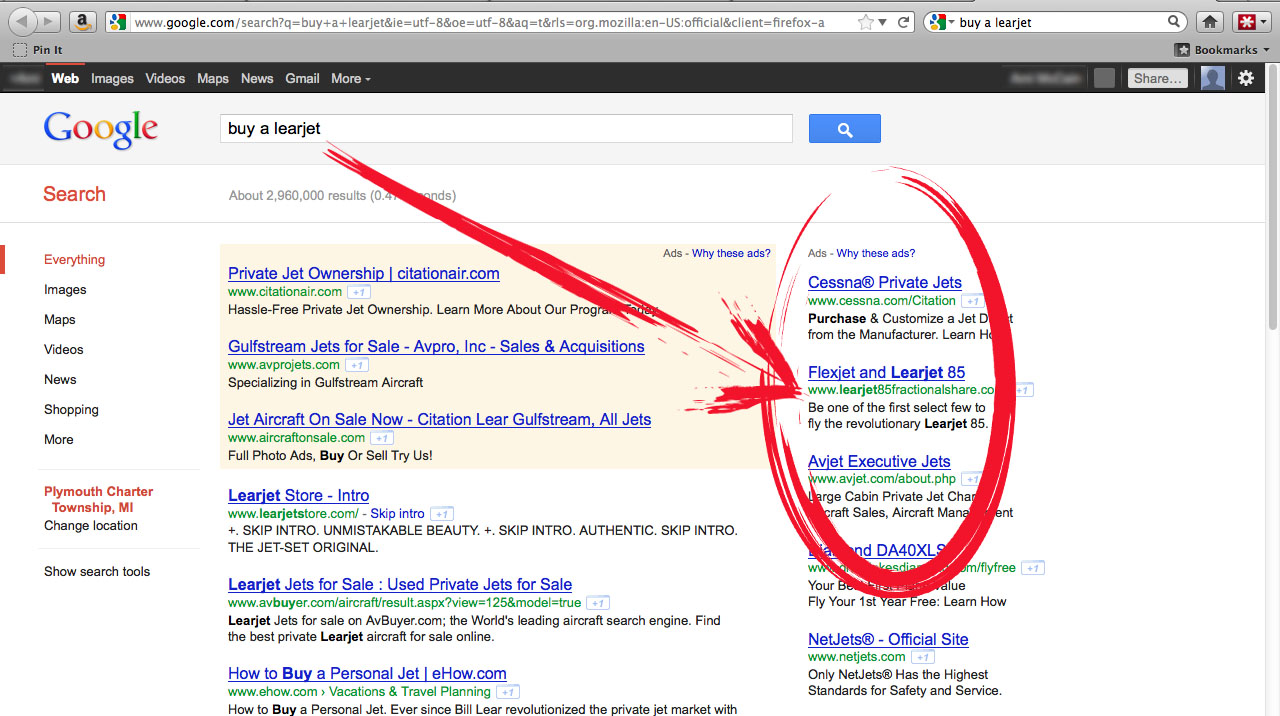Switch to Images in the Google top bar

pyautogui.click(x=112, y=78)
